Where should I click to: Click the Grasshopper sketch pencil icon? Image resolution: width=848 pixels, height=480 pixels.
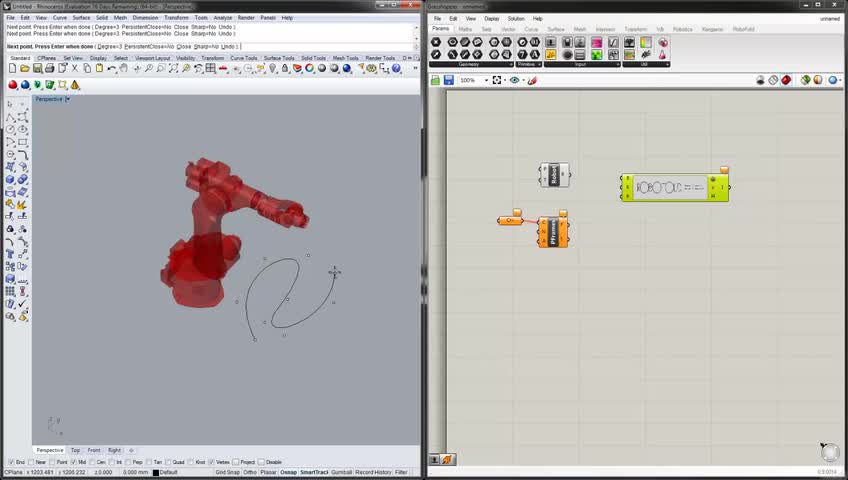[x=532, y=80]
